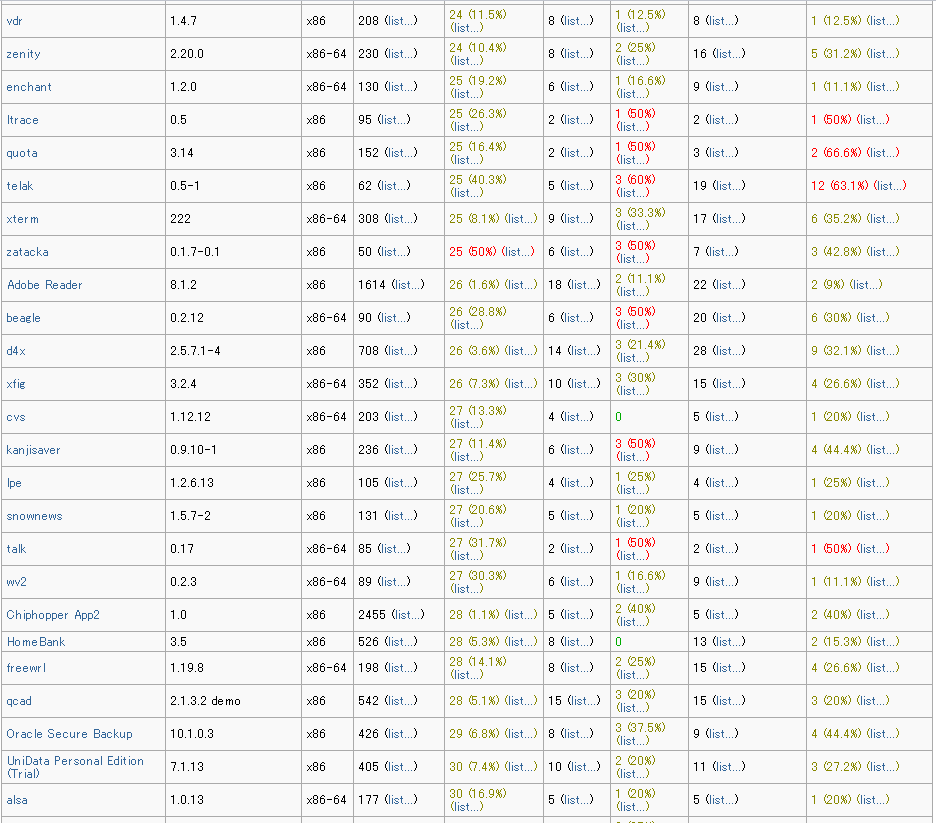The width and height of the screenshot is (936, 823).
Task: Select version text 2.5.7.1-4
Action: coord(195,351)
